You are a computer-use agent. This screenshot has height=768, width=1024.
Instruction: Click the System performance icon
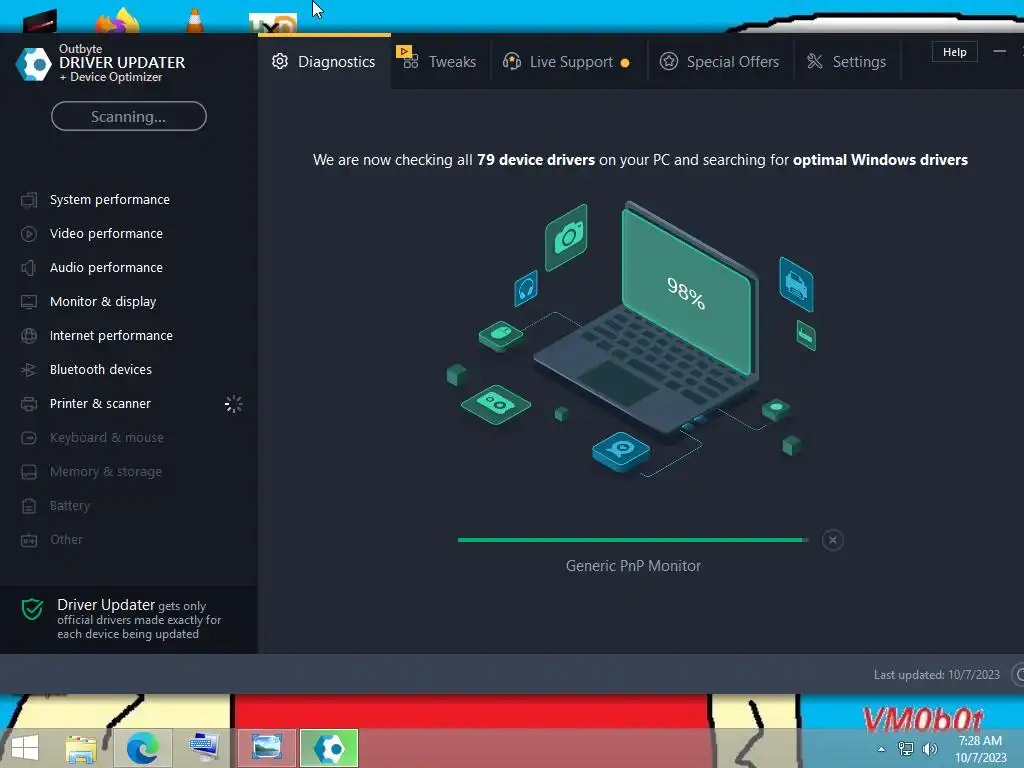(29, 200)
